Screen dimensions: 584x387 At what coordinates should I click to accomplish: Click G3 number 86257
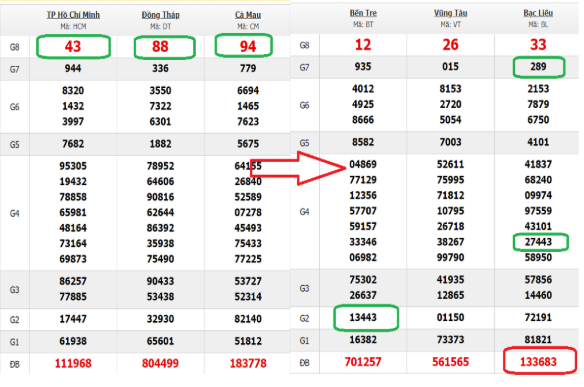point(73,281)
